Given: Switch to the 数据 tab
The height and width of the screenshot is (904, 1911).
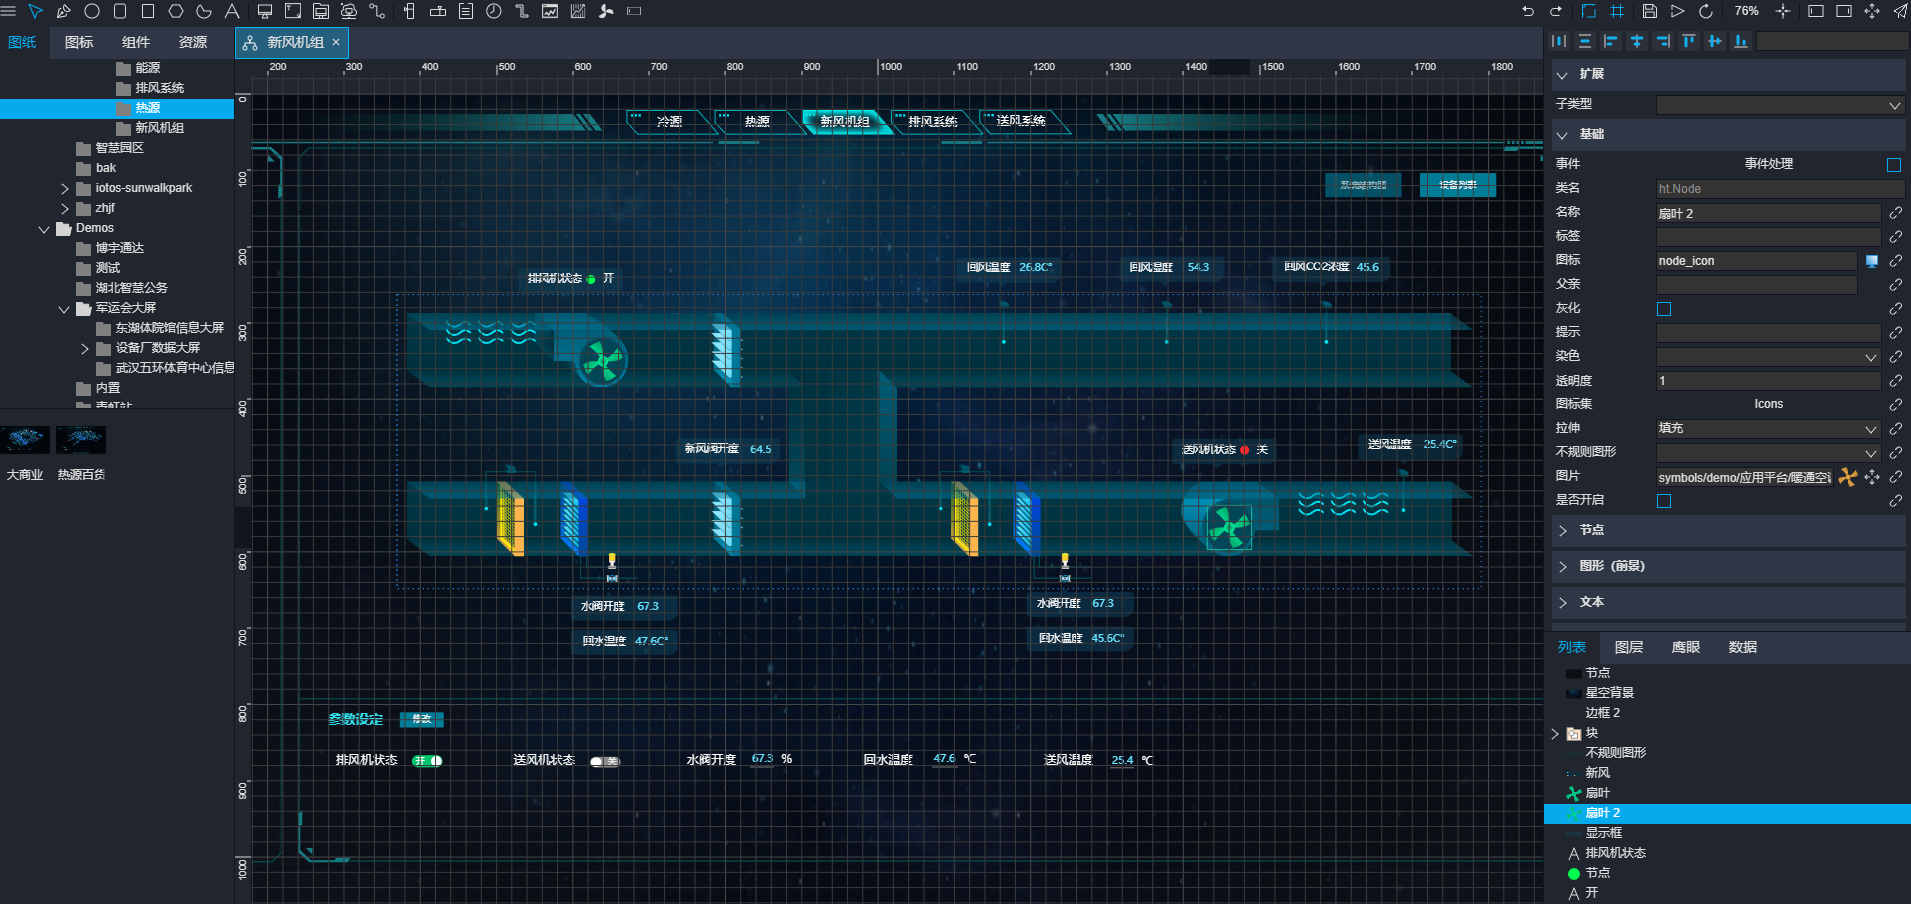Looking at the screenshot, I should click(1743, 647).
